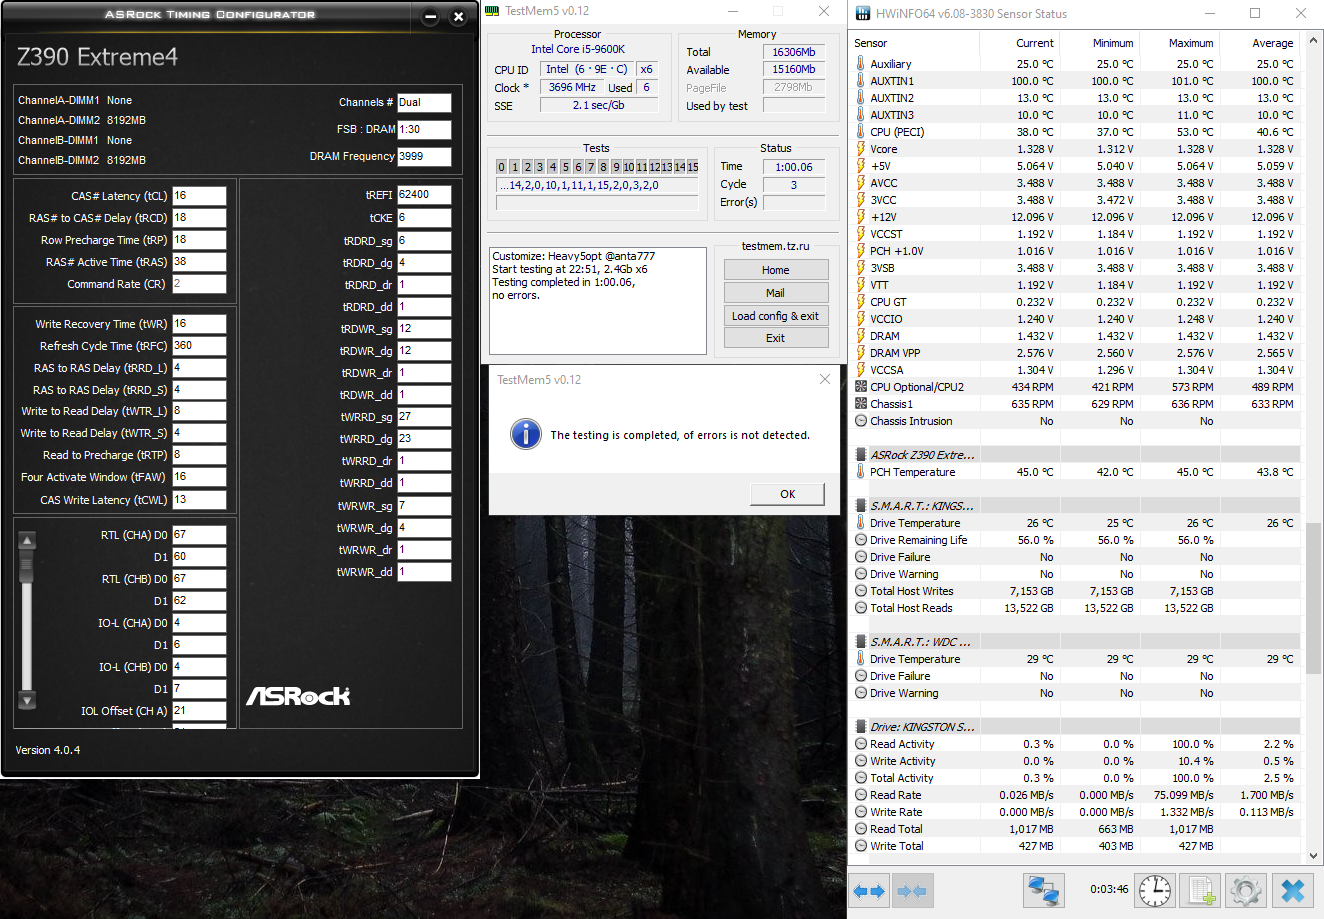Viewport: 1324px width, 919px height.
Task: Click Mail button in TestMem5
Action: click(x=776, y=293)
